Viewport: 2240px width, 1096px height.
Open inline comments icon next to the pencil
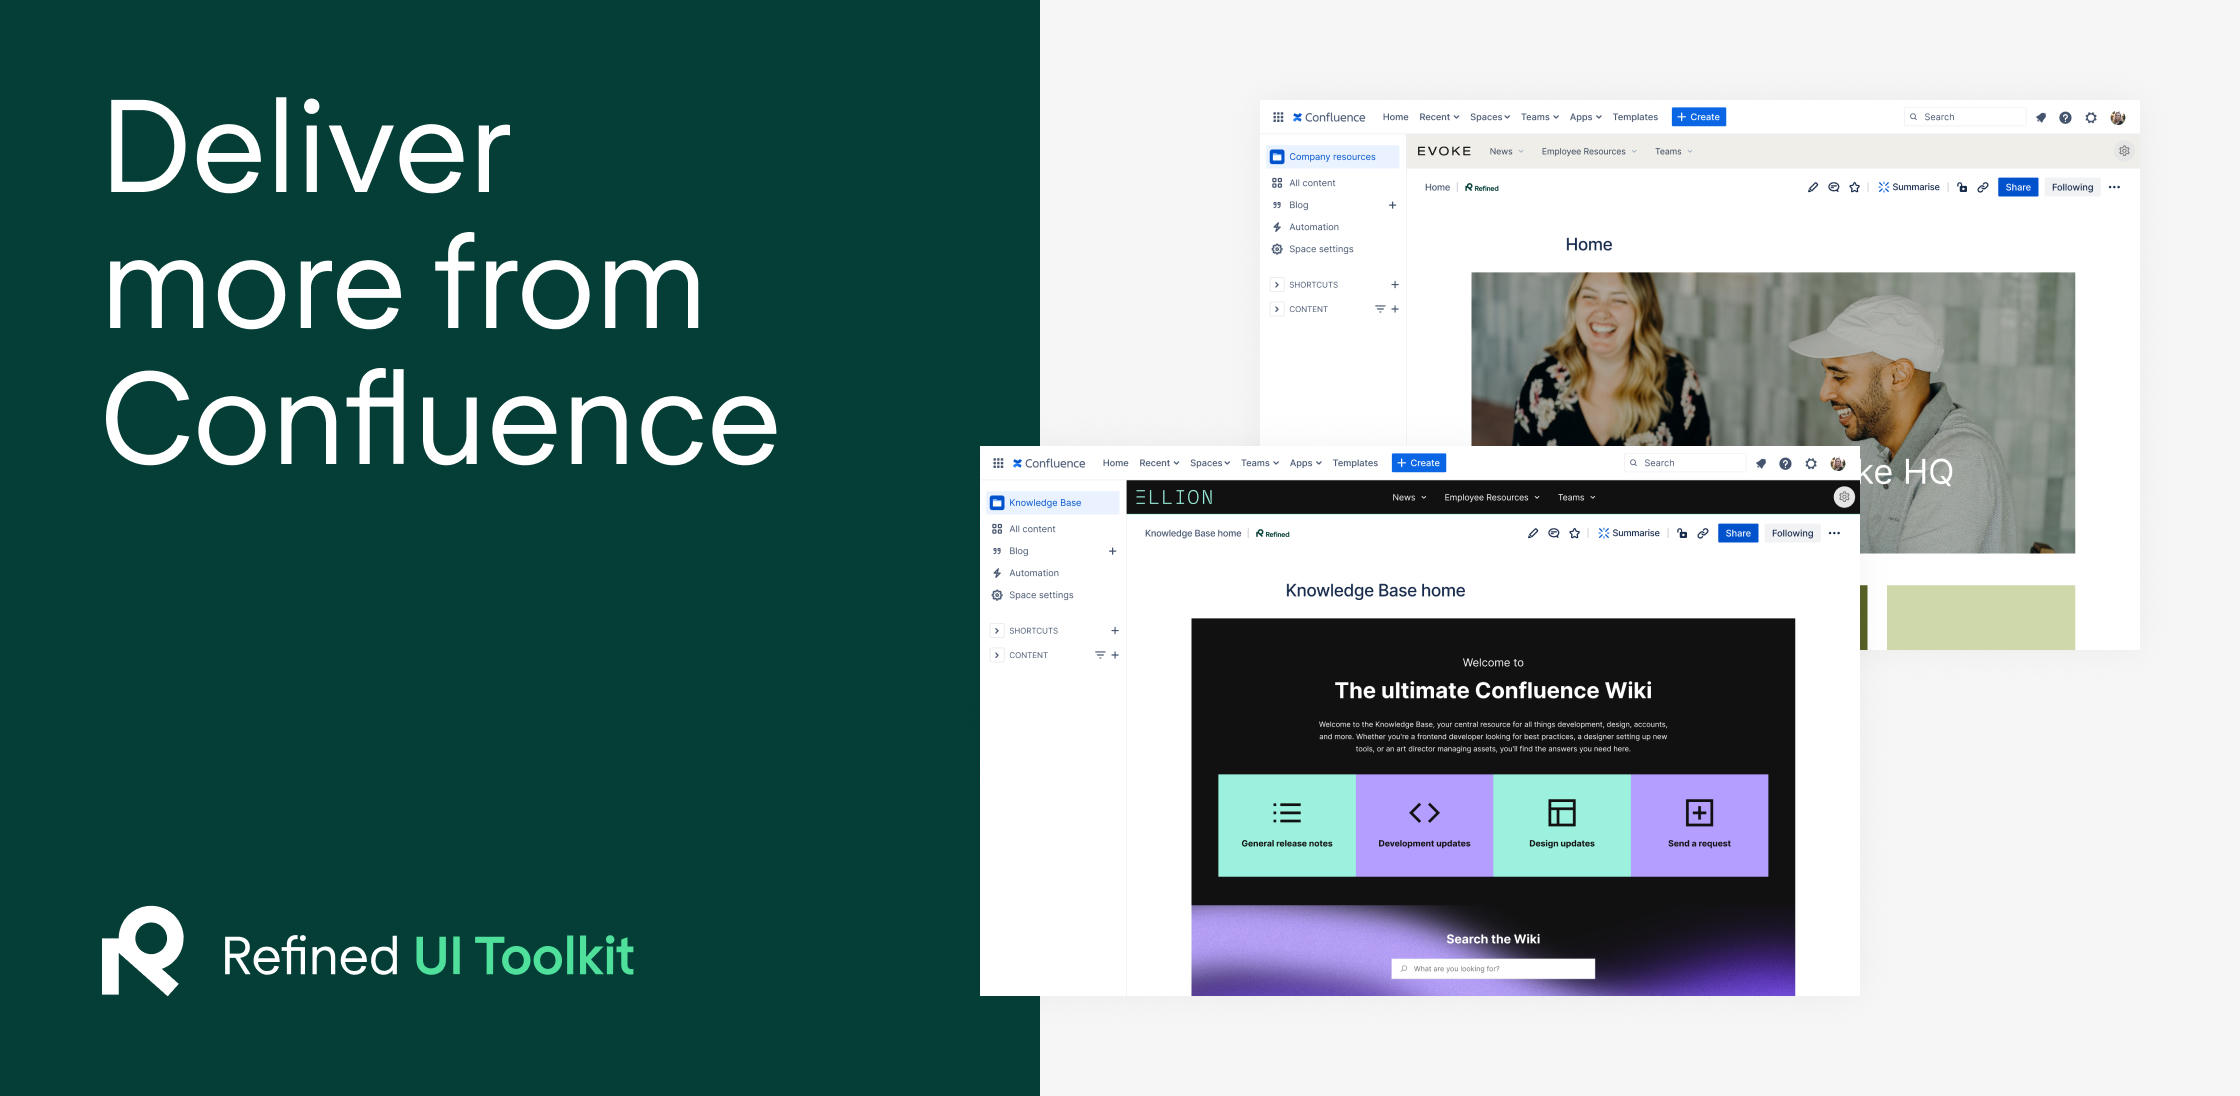tap(1554, 533)
